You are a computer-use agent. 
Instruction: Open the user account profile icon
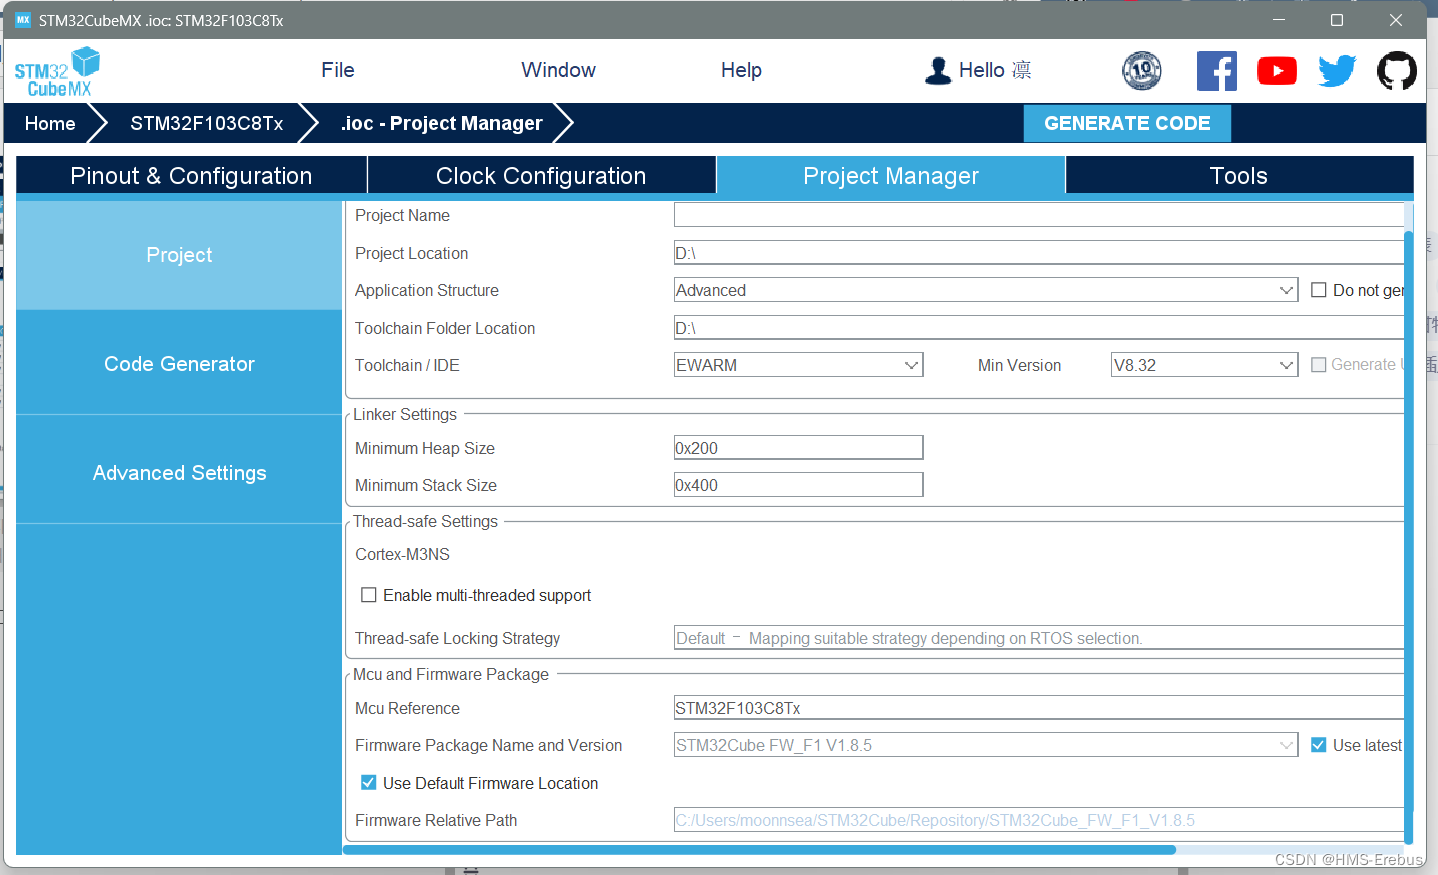pos(937,70)
